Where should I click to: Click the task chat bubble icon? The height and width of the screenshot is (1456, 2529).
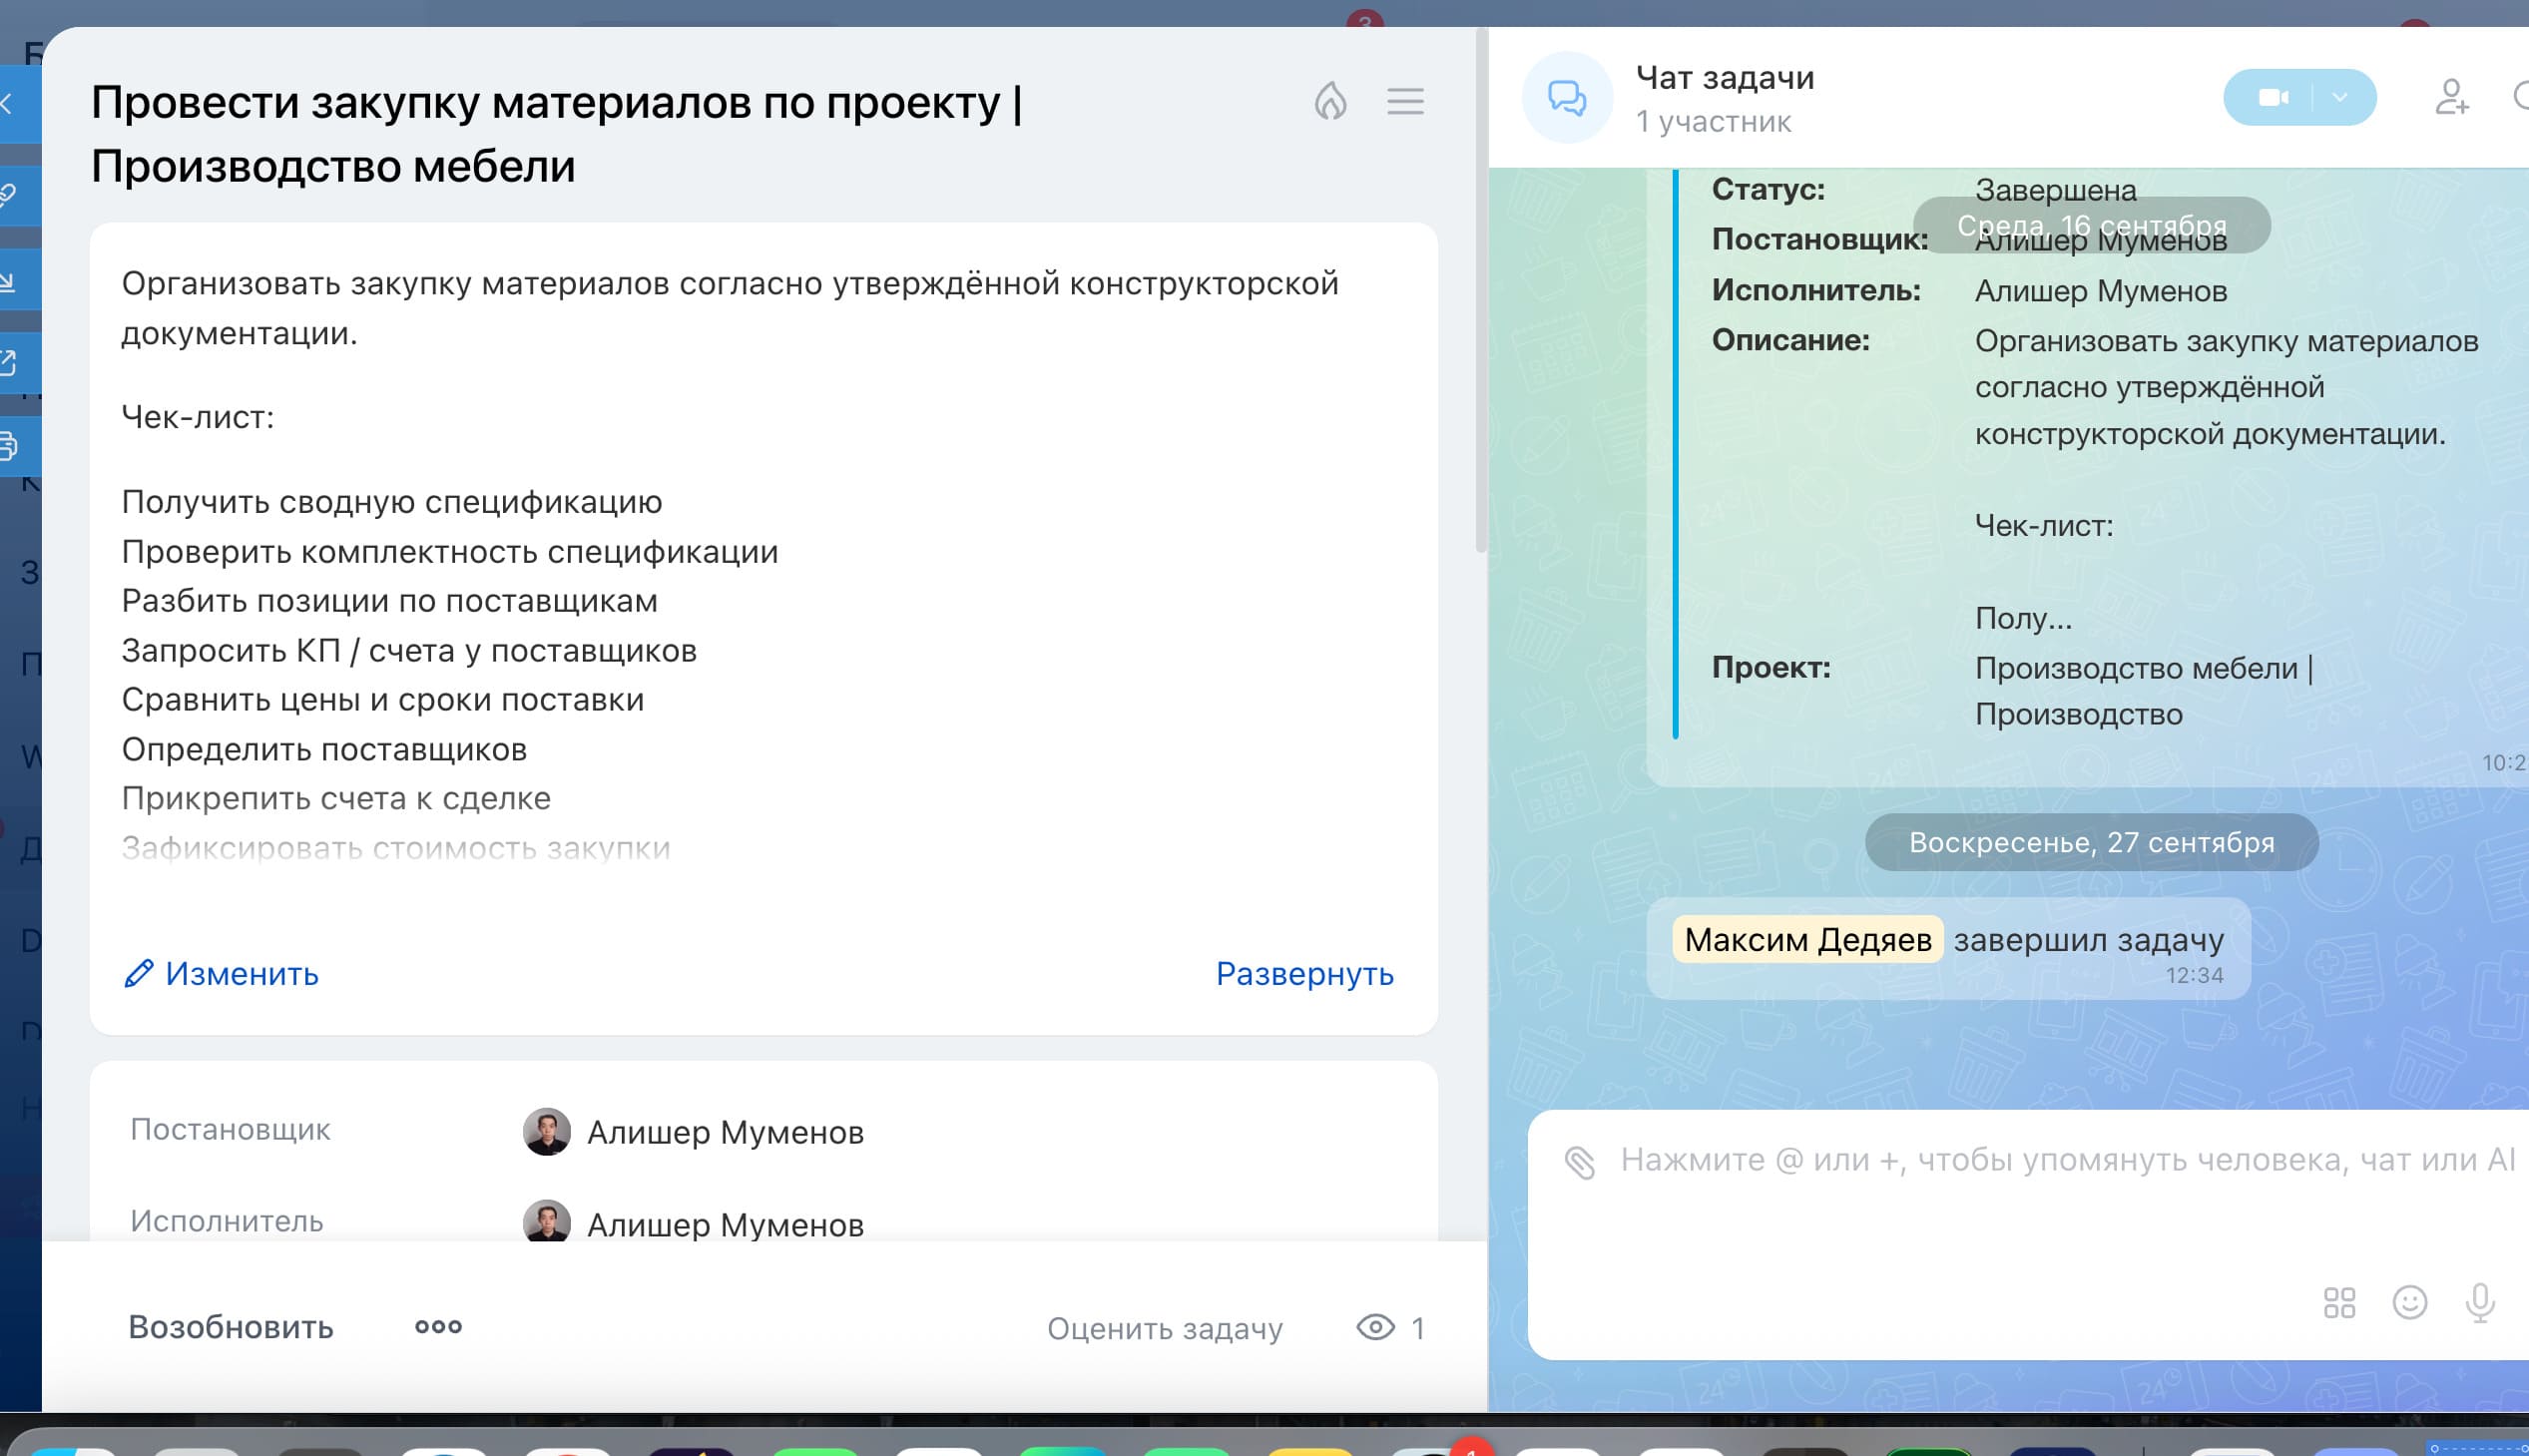point(1567,98)
